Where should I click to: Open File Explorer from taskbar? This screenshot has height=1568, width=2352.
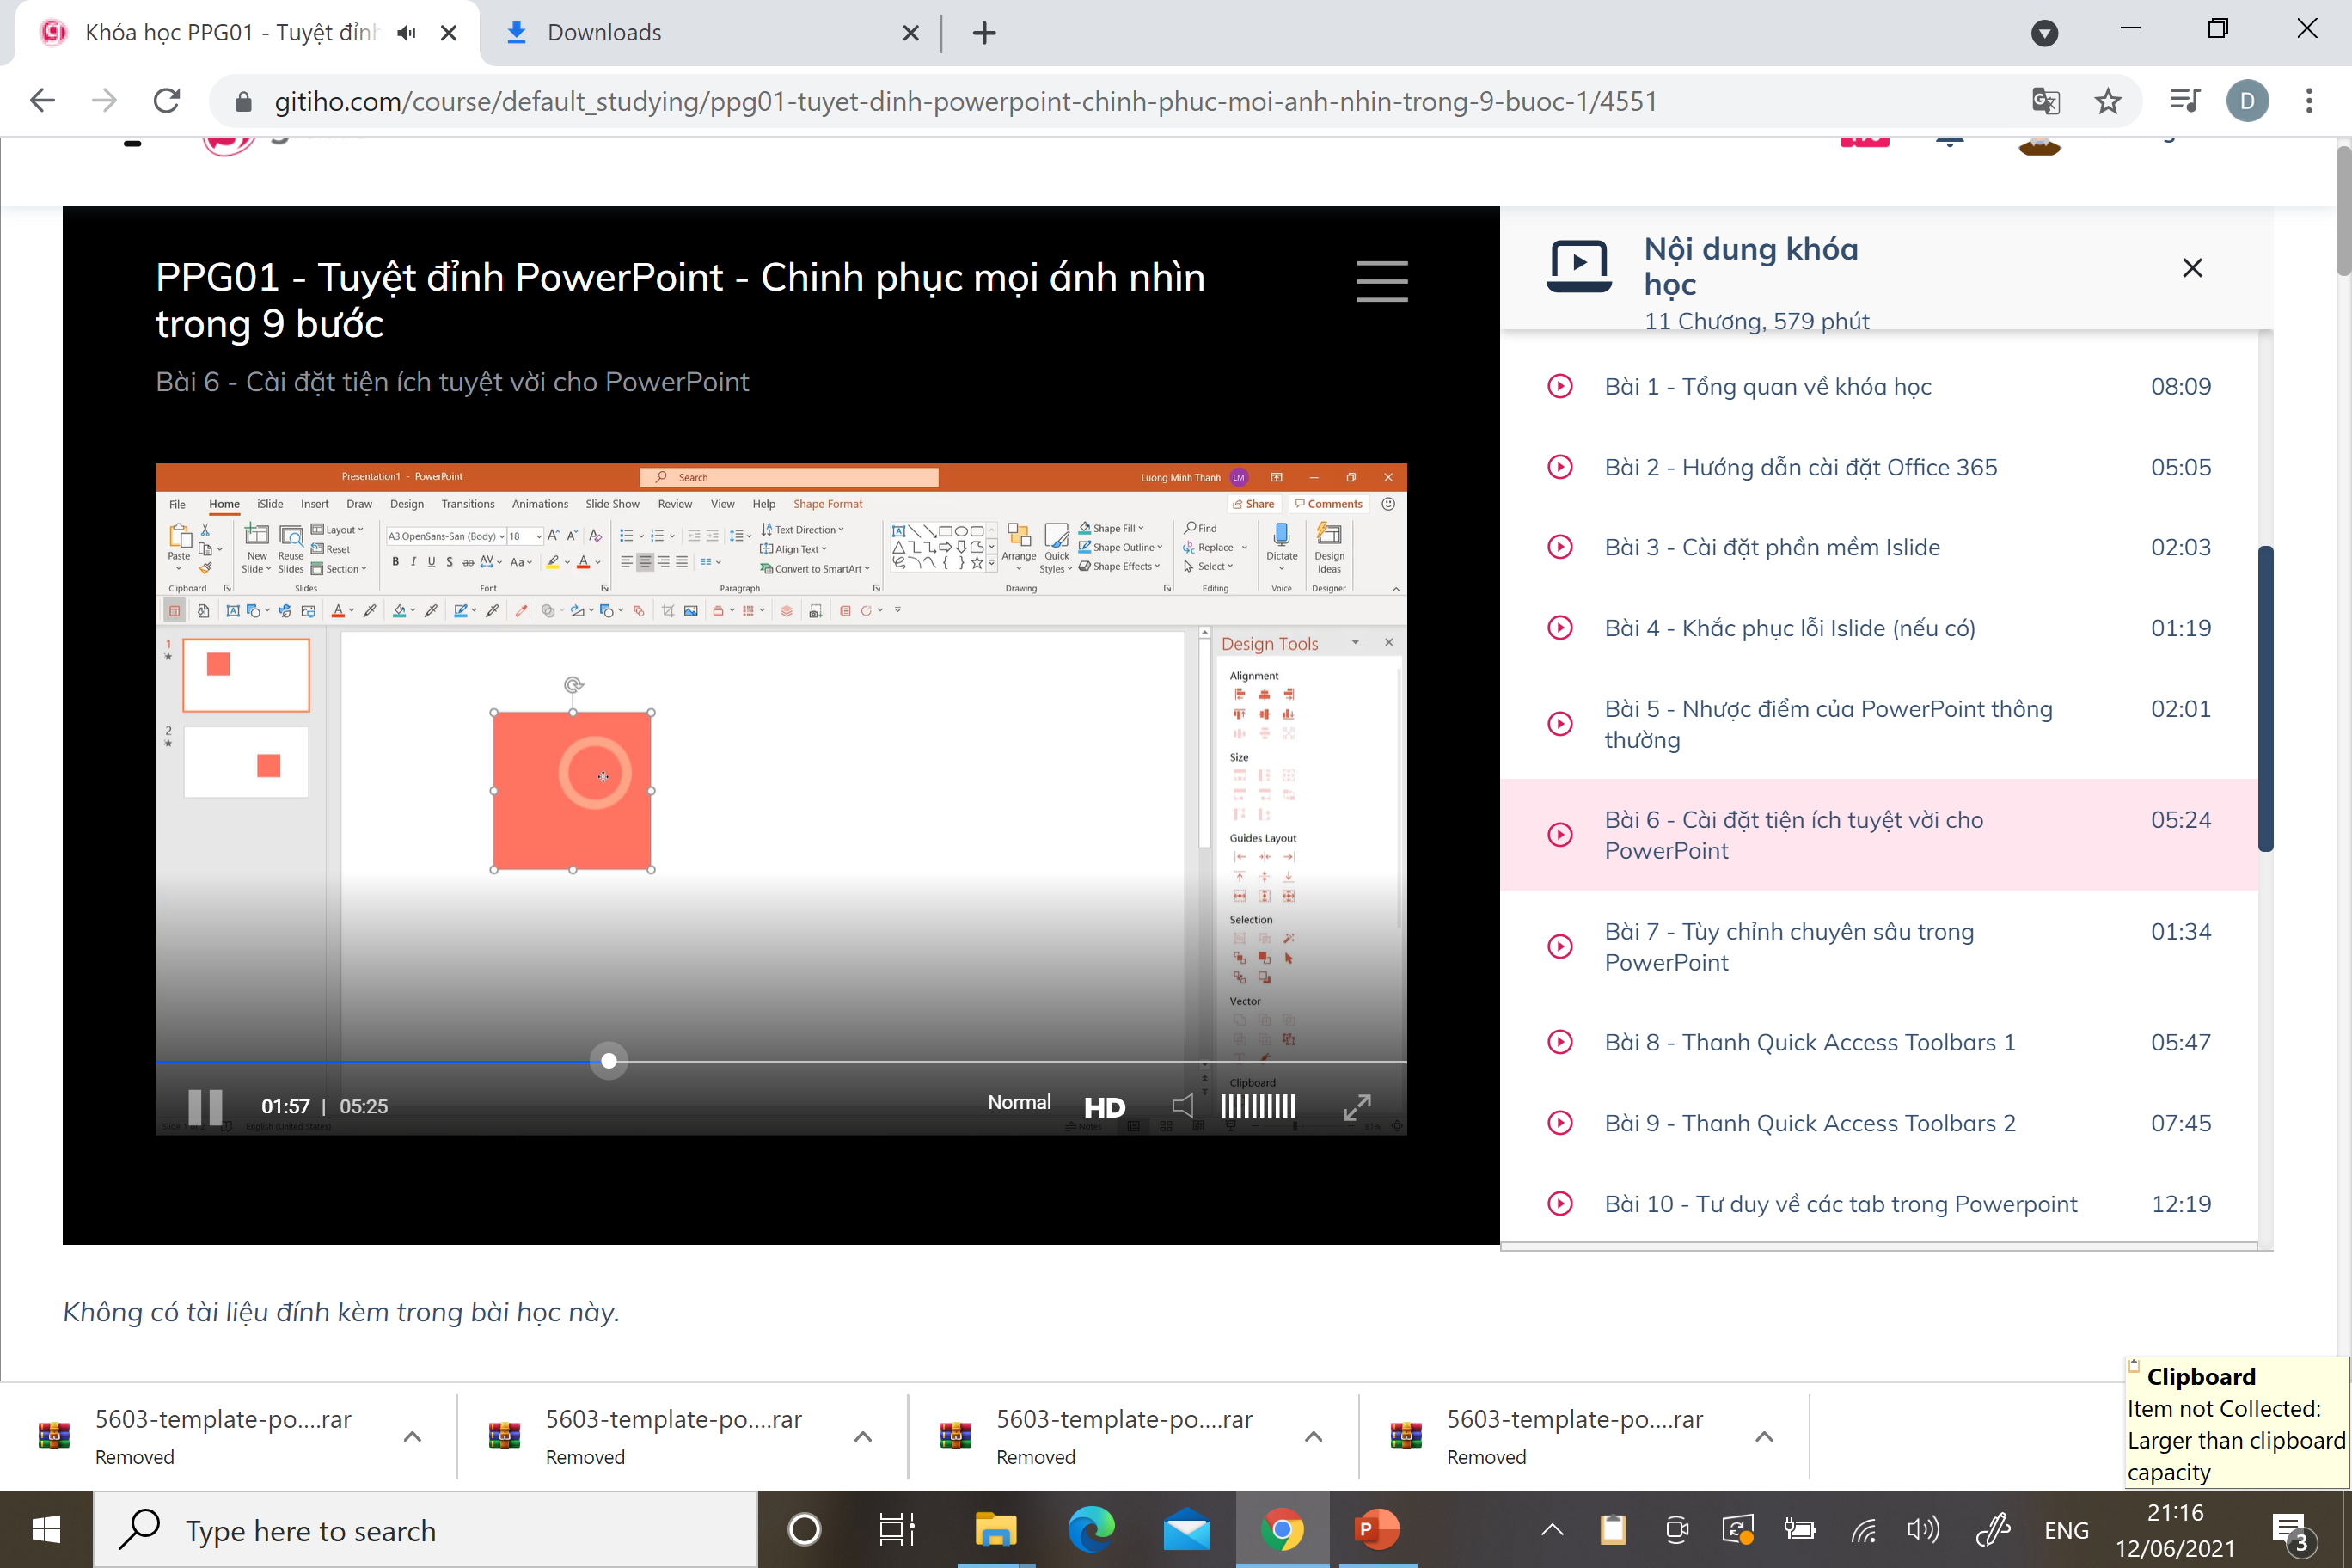[x=995, y=1530]
